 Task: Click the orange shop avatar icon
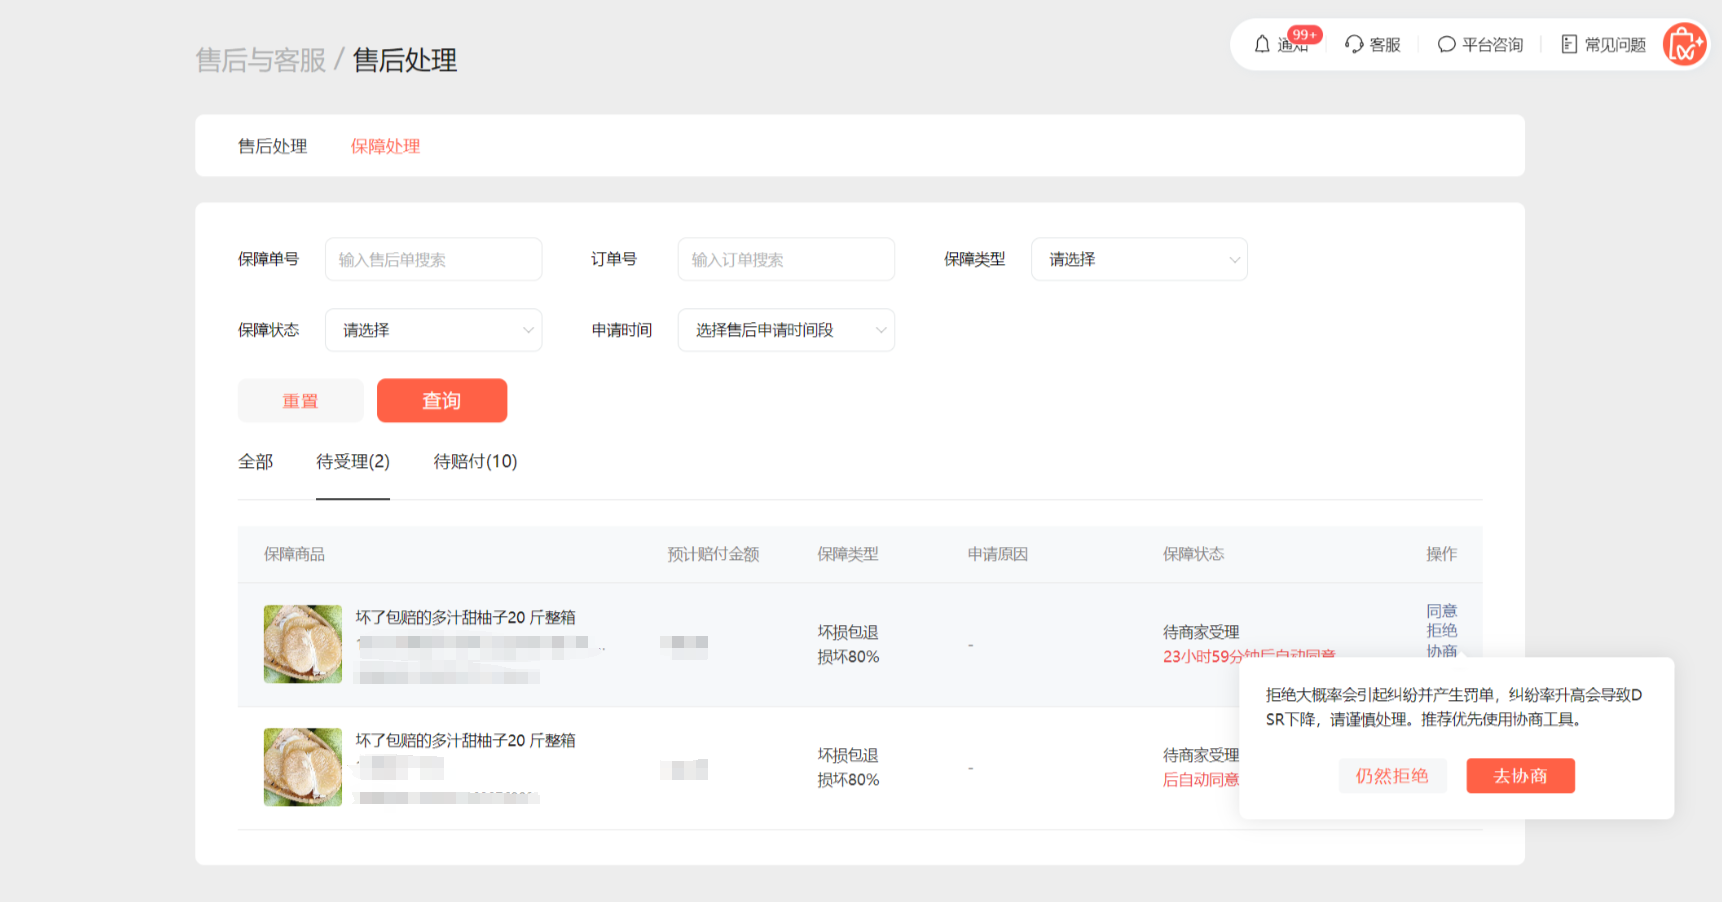tap(1684, 45)
